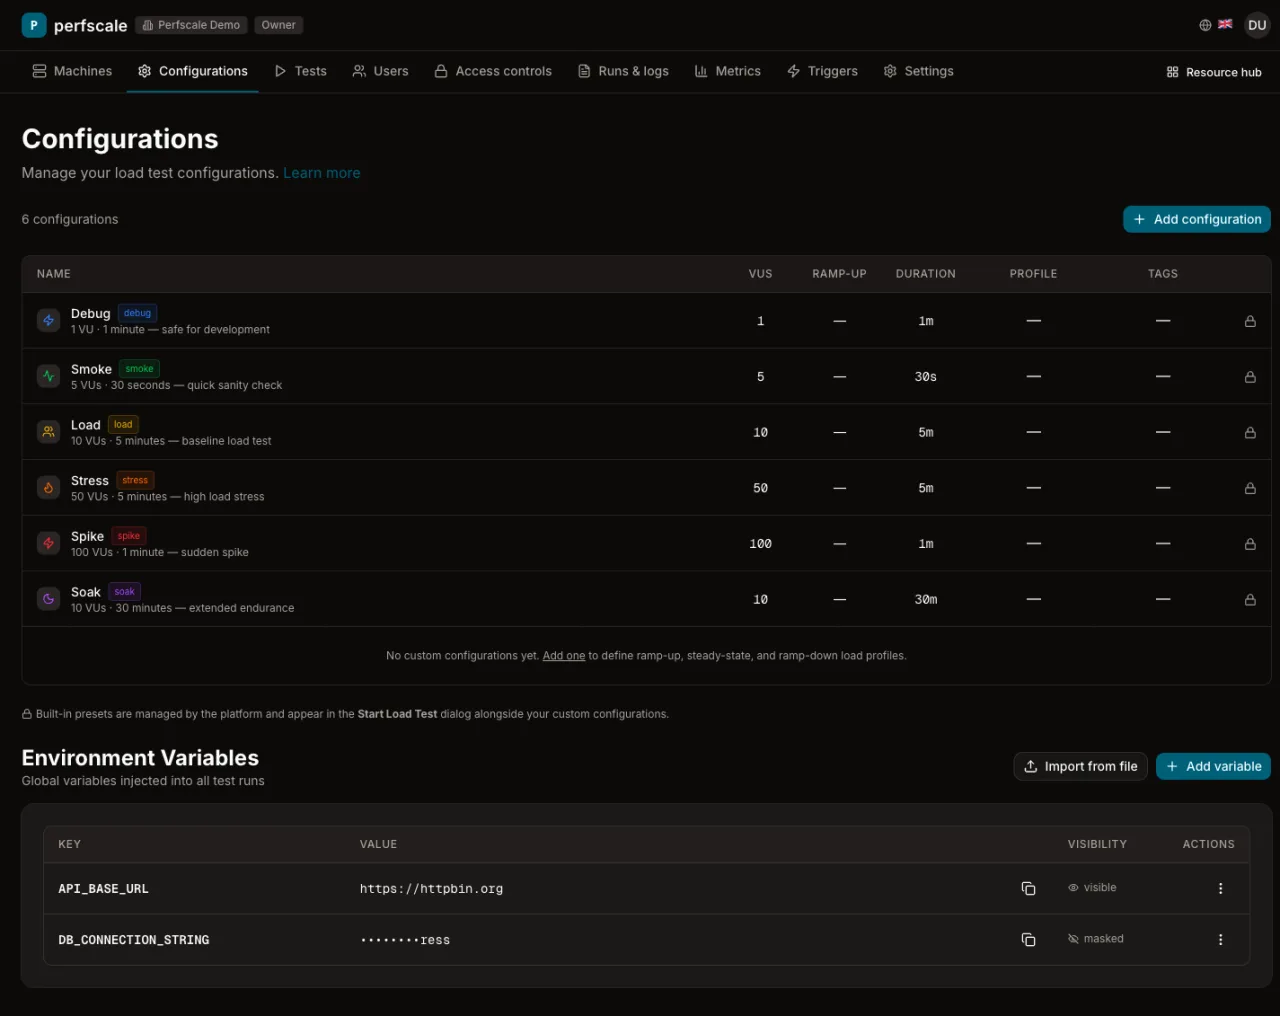Select the Configurations tab
The height and width of the screenshot is (1016, 1280).
(x=193, y=71)
